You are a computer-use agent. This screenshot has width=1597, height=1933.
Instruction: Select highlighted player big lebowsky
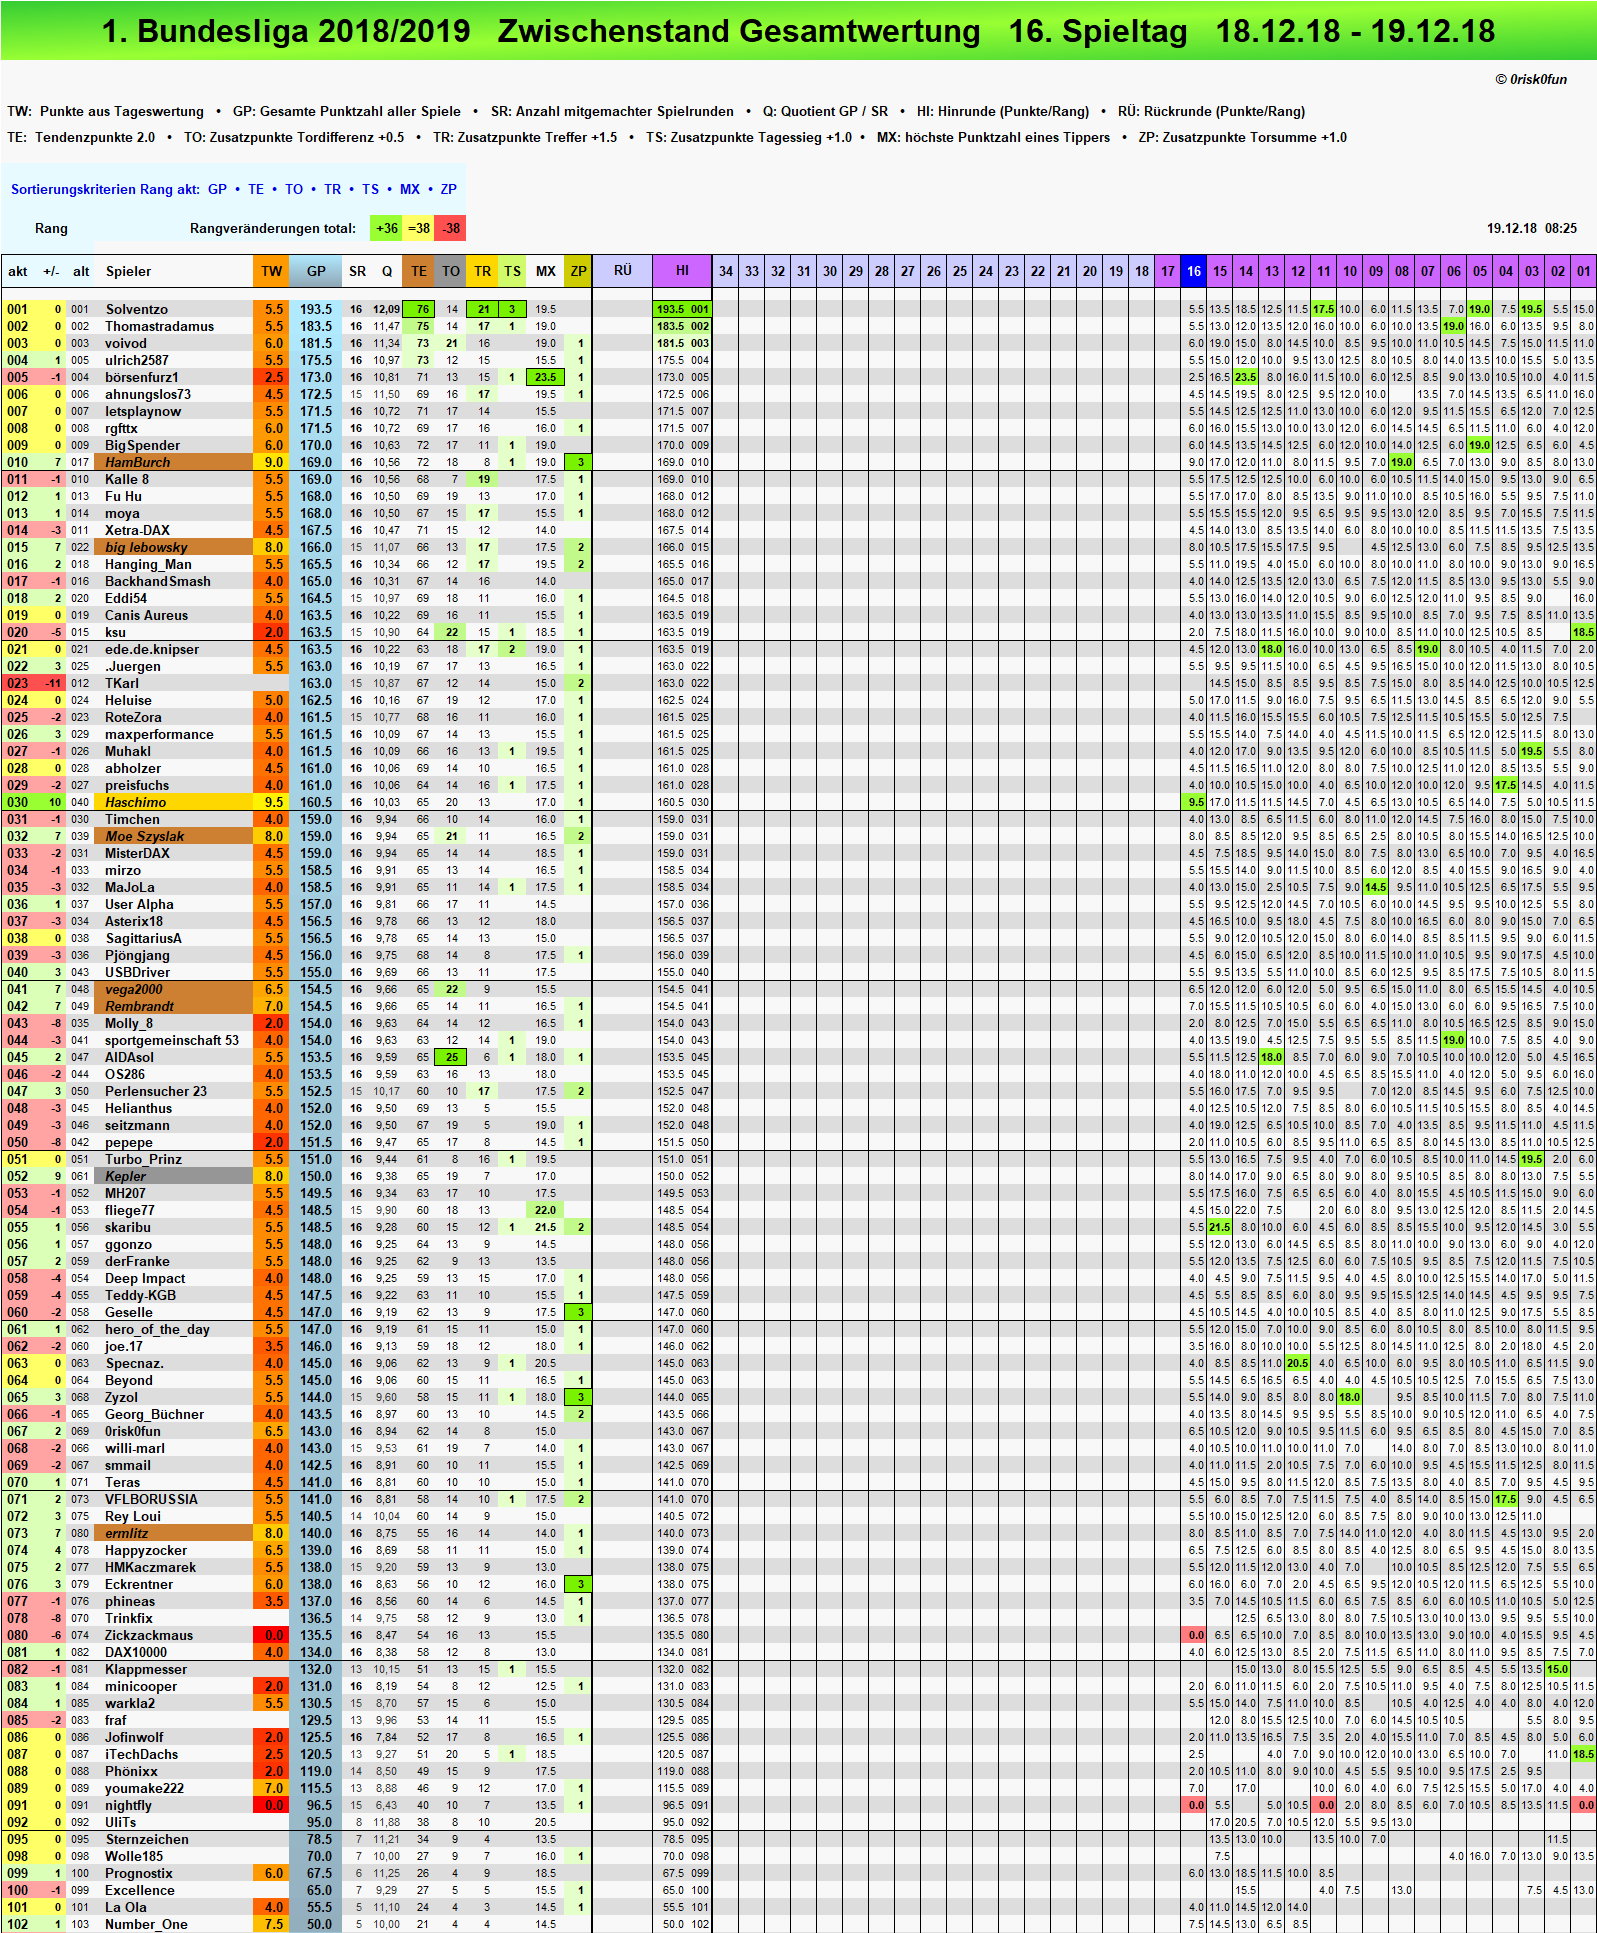pos(146,547)
